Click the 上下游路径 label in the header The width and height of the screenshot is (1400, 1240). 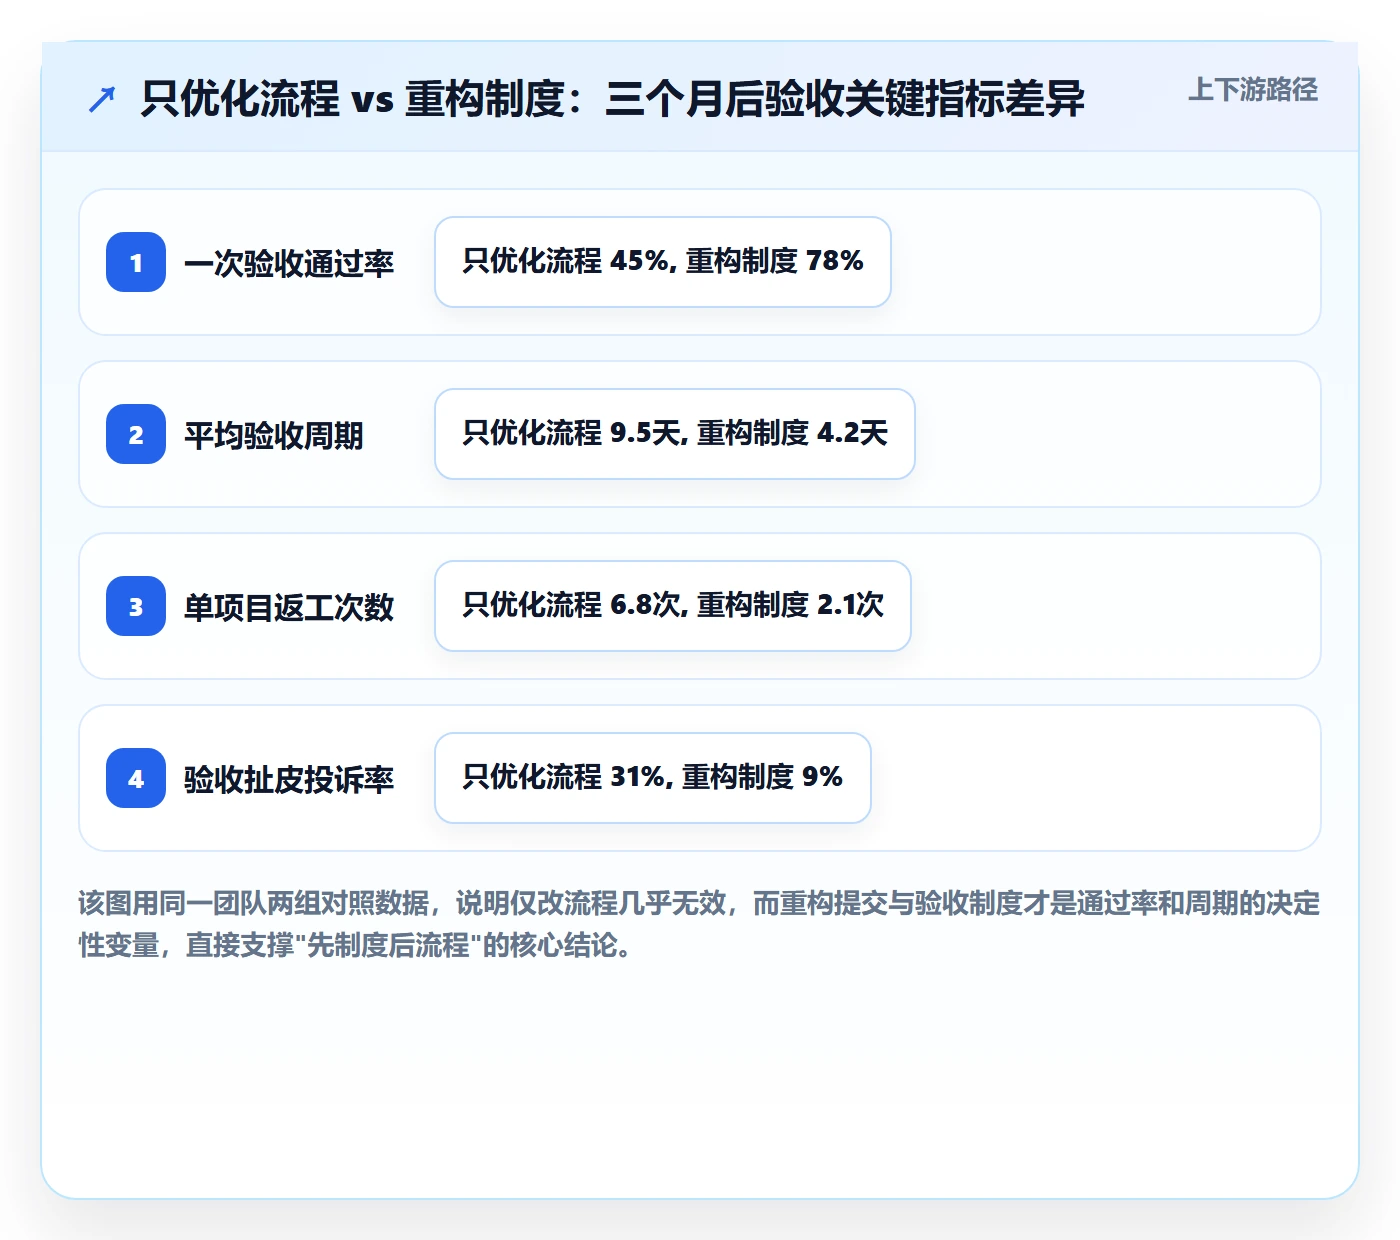click(1253, 90)
